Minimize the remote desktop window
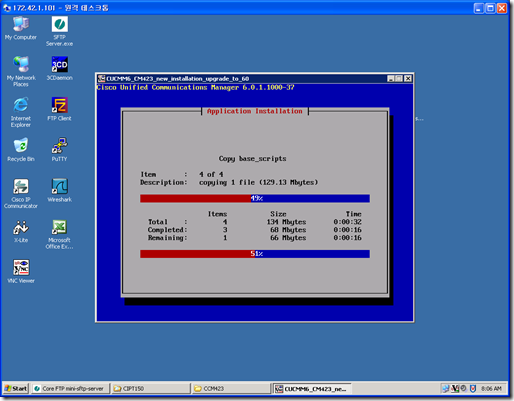 pos(479,8)
